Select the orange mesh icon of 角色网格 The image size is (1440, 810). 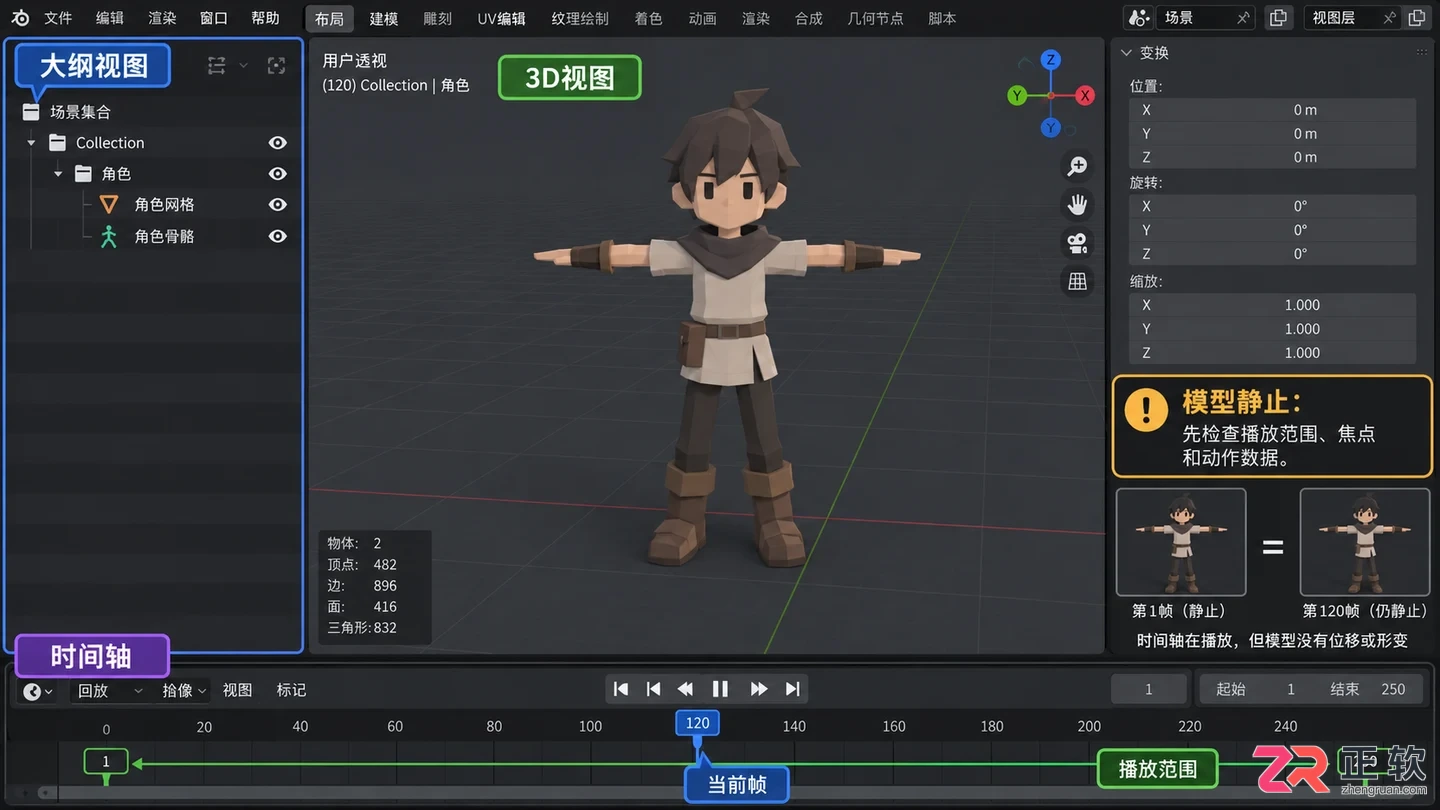pyautogui.click(x=109, y=204)
